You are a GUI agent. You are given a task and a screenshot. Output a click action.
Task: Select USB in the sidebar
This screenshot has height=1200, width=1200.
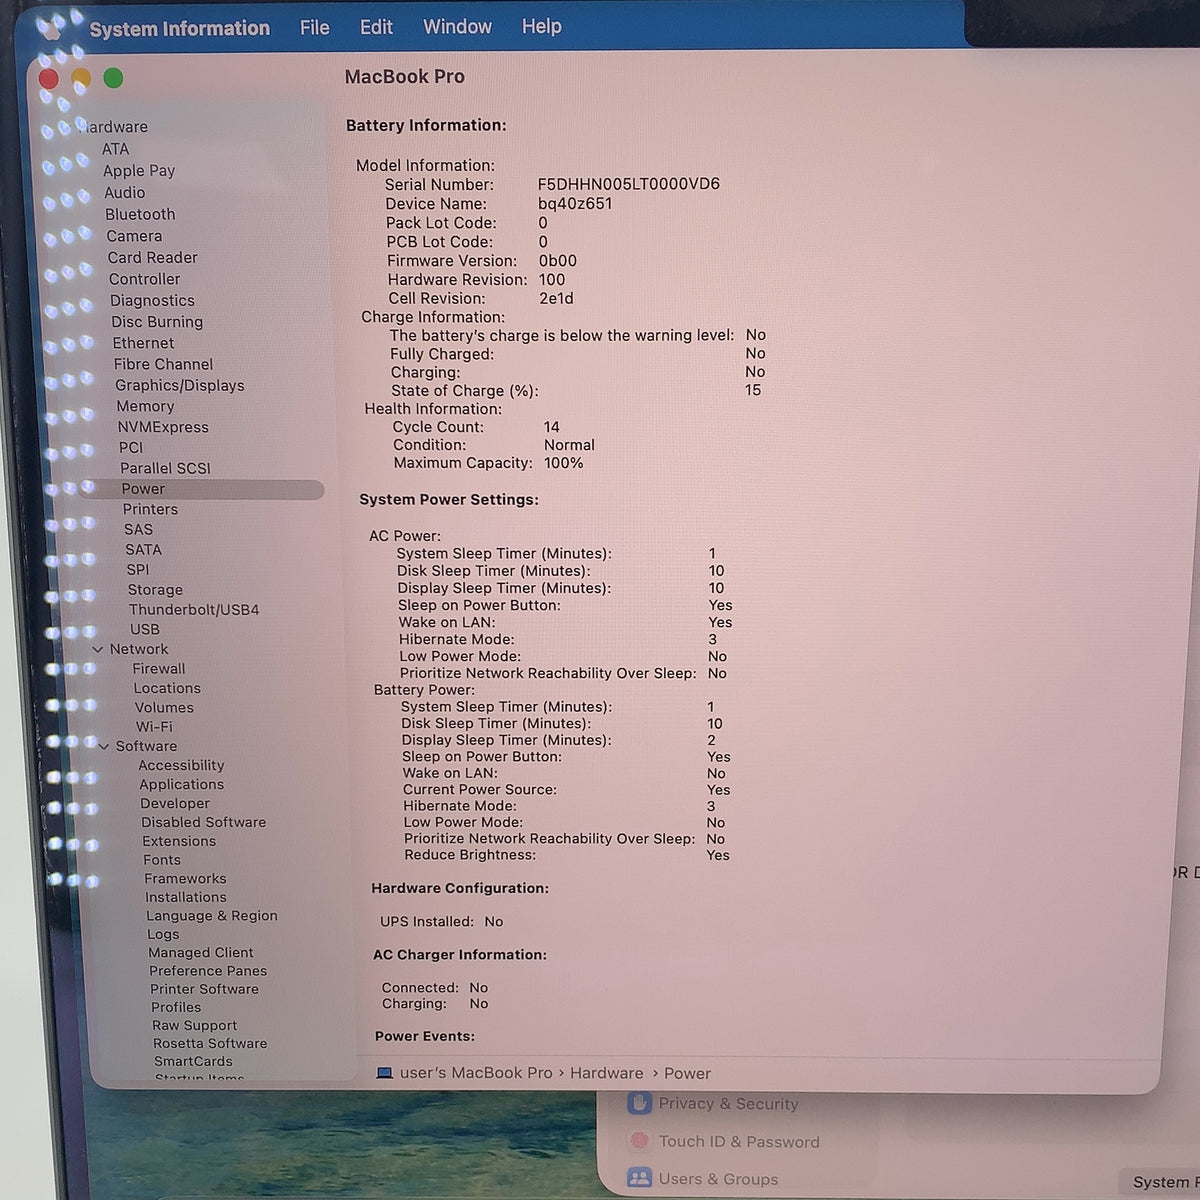[145, 630]
